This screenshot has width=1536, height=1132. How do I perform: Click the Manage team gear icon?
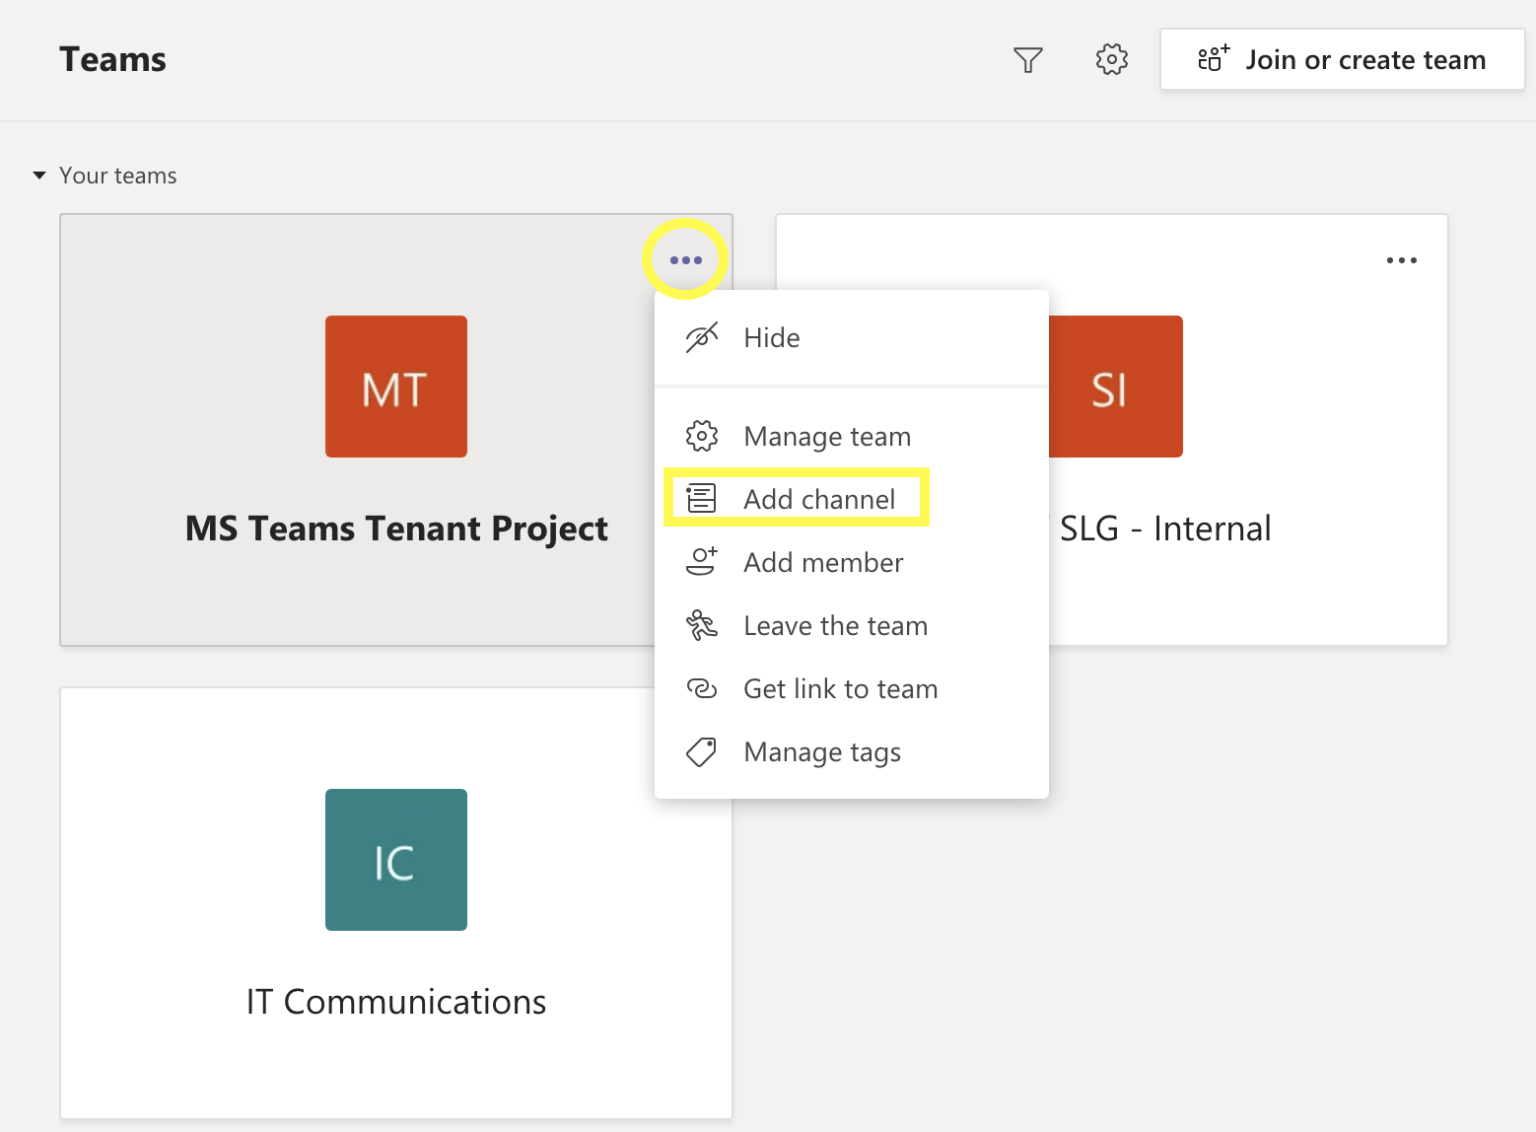(703, 436)
